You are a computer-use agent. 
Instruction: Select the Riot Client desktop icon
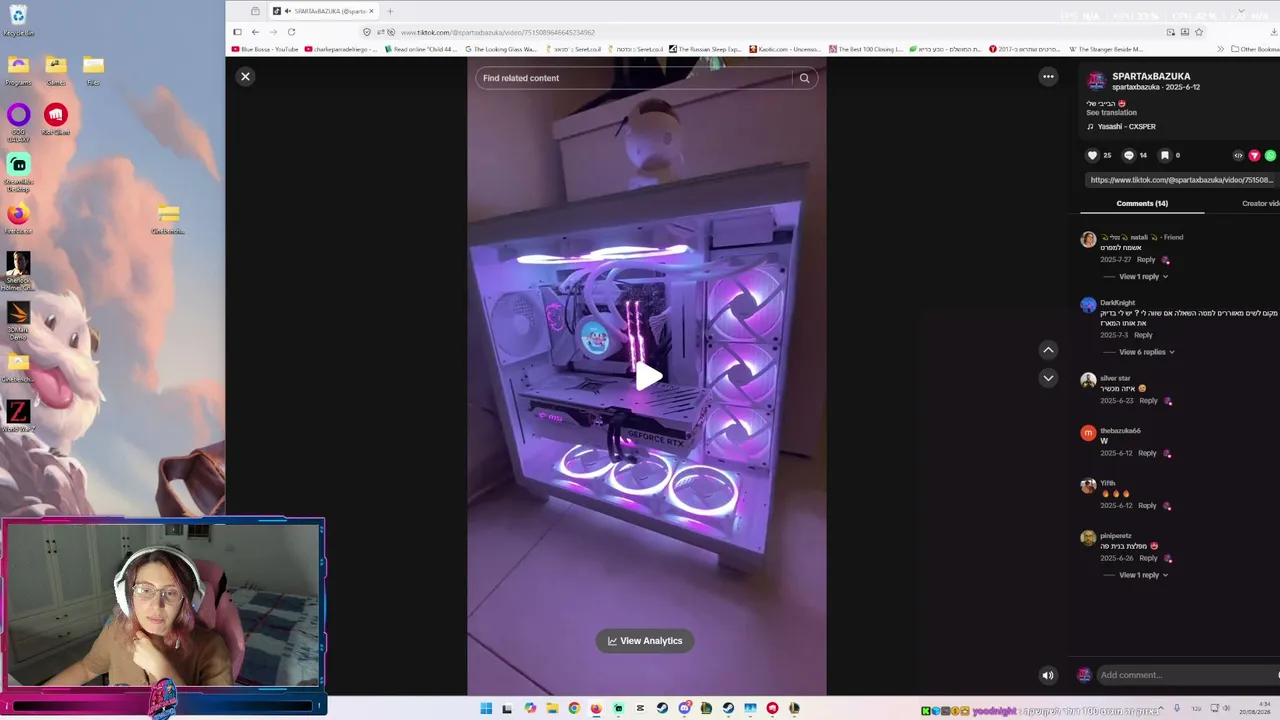pos(56,120)
